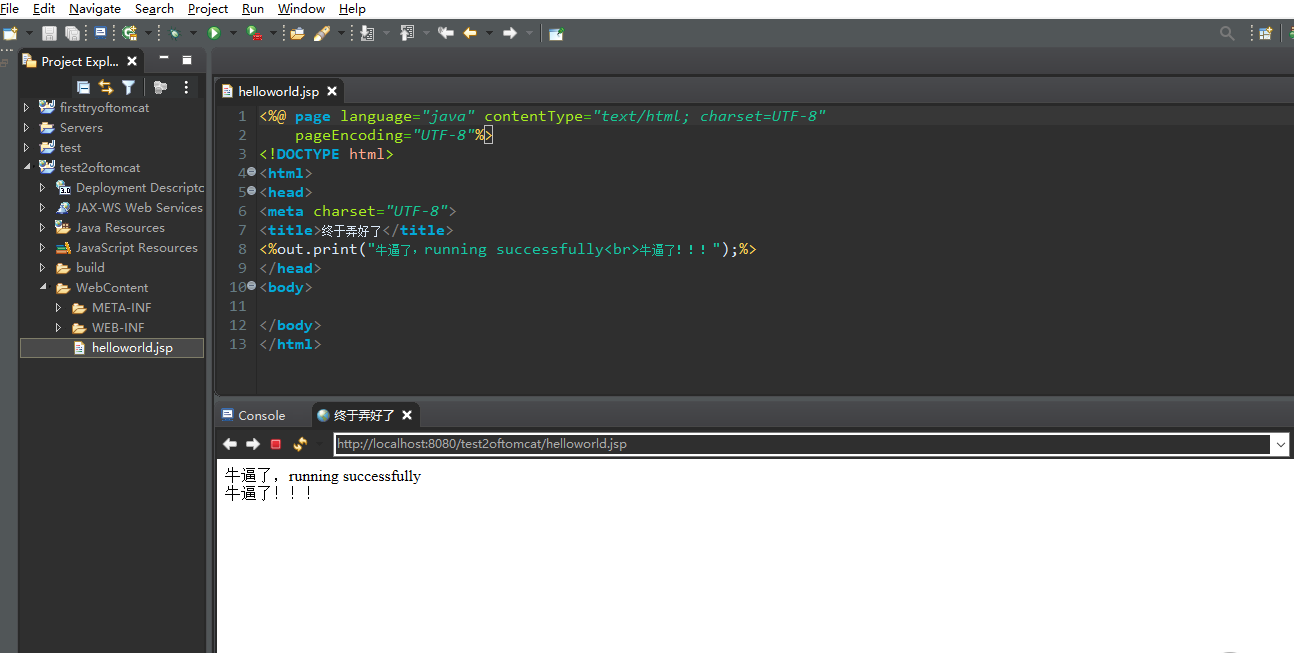The image size is (1294, 653).
Task: Click the Save All toolbar icon
Action: click(71, 32)
